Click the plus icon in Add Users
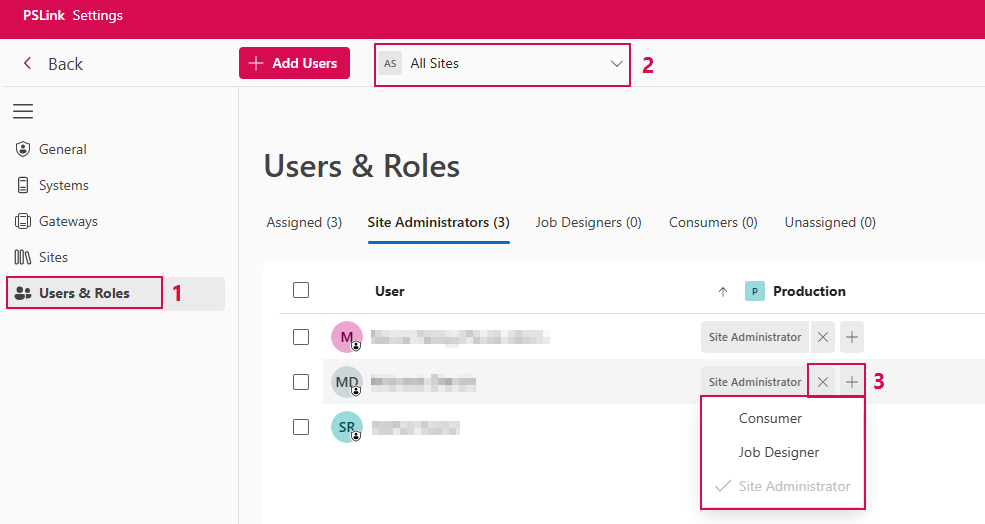Viewport: 985px width, 524px height. point(256,63)
